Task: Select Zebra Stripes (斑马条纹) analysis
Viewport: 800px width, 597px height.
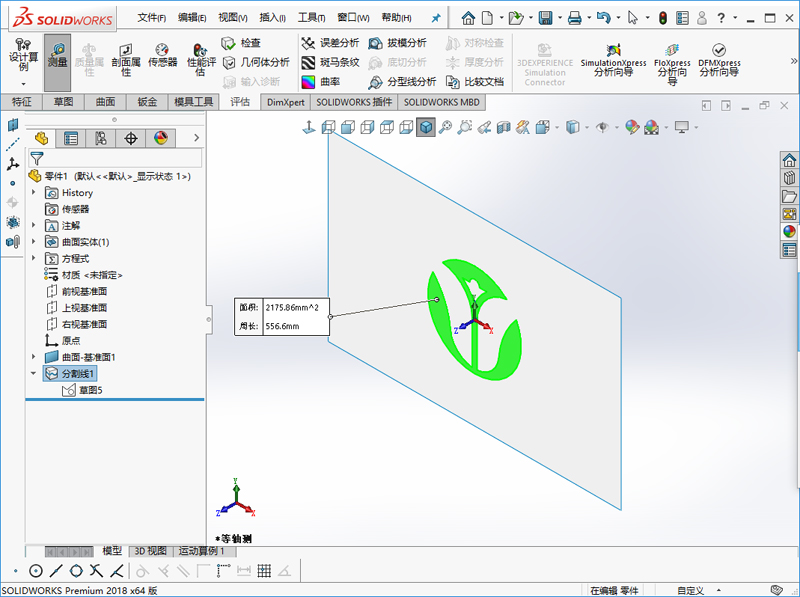Action: pos(331,62)
